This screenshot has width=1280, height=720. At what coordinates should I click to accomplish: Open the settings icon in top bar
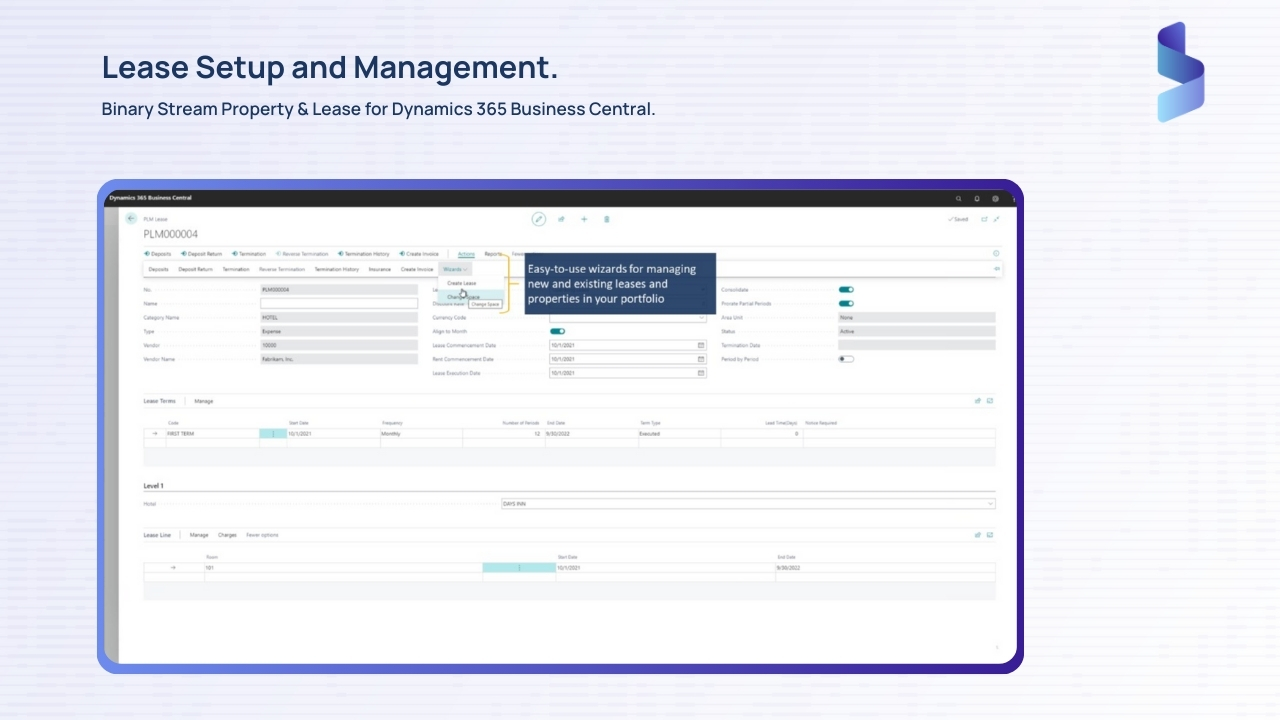[995, 198]
